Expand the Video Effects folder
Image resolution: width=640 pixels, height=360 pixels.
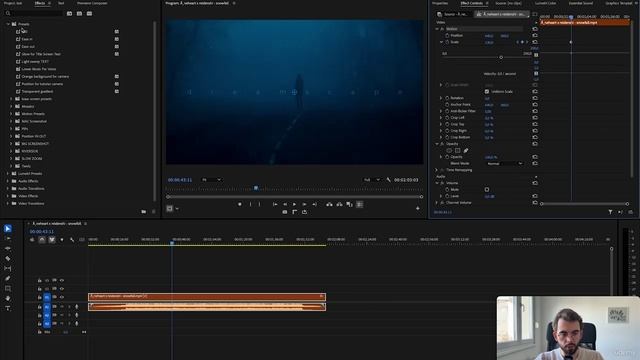(x=8, y=196)
